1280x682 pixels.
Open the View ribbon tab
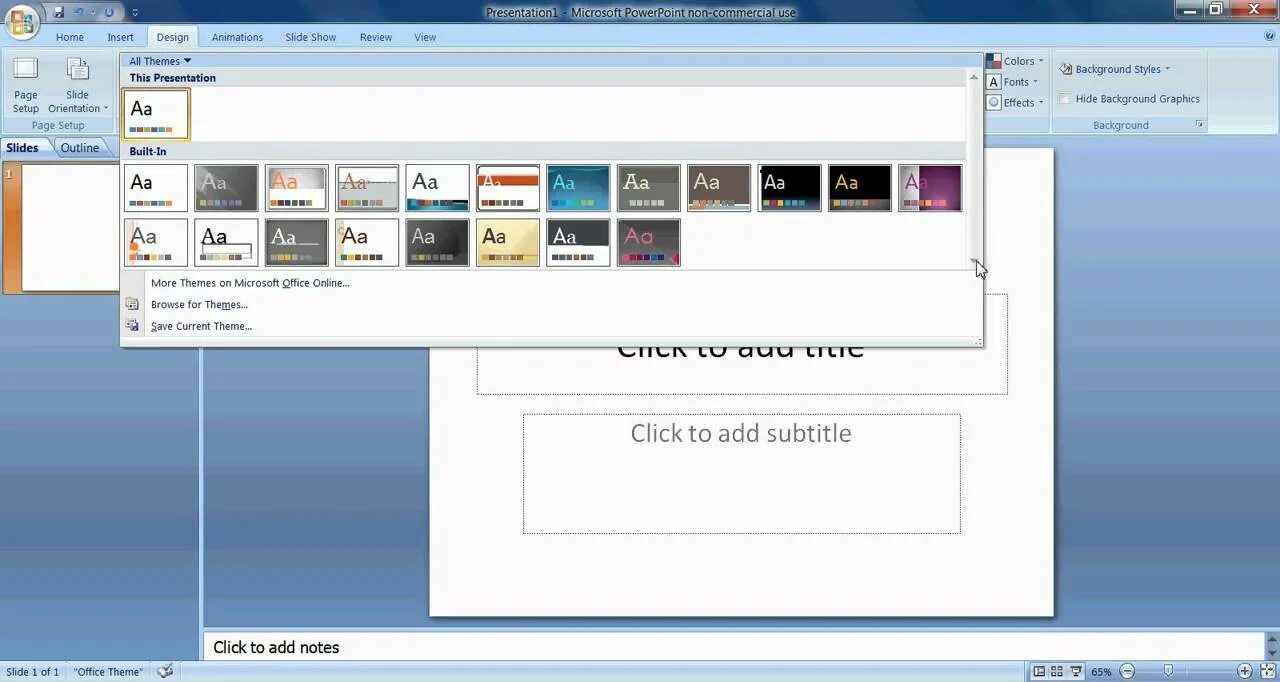425,37
